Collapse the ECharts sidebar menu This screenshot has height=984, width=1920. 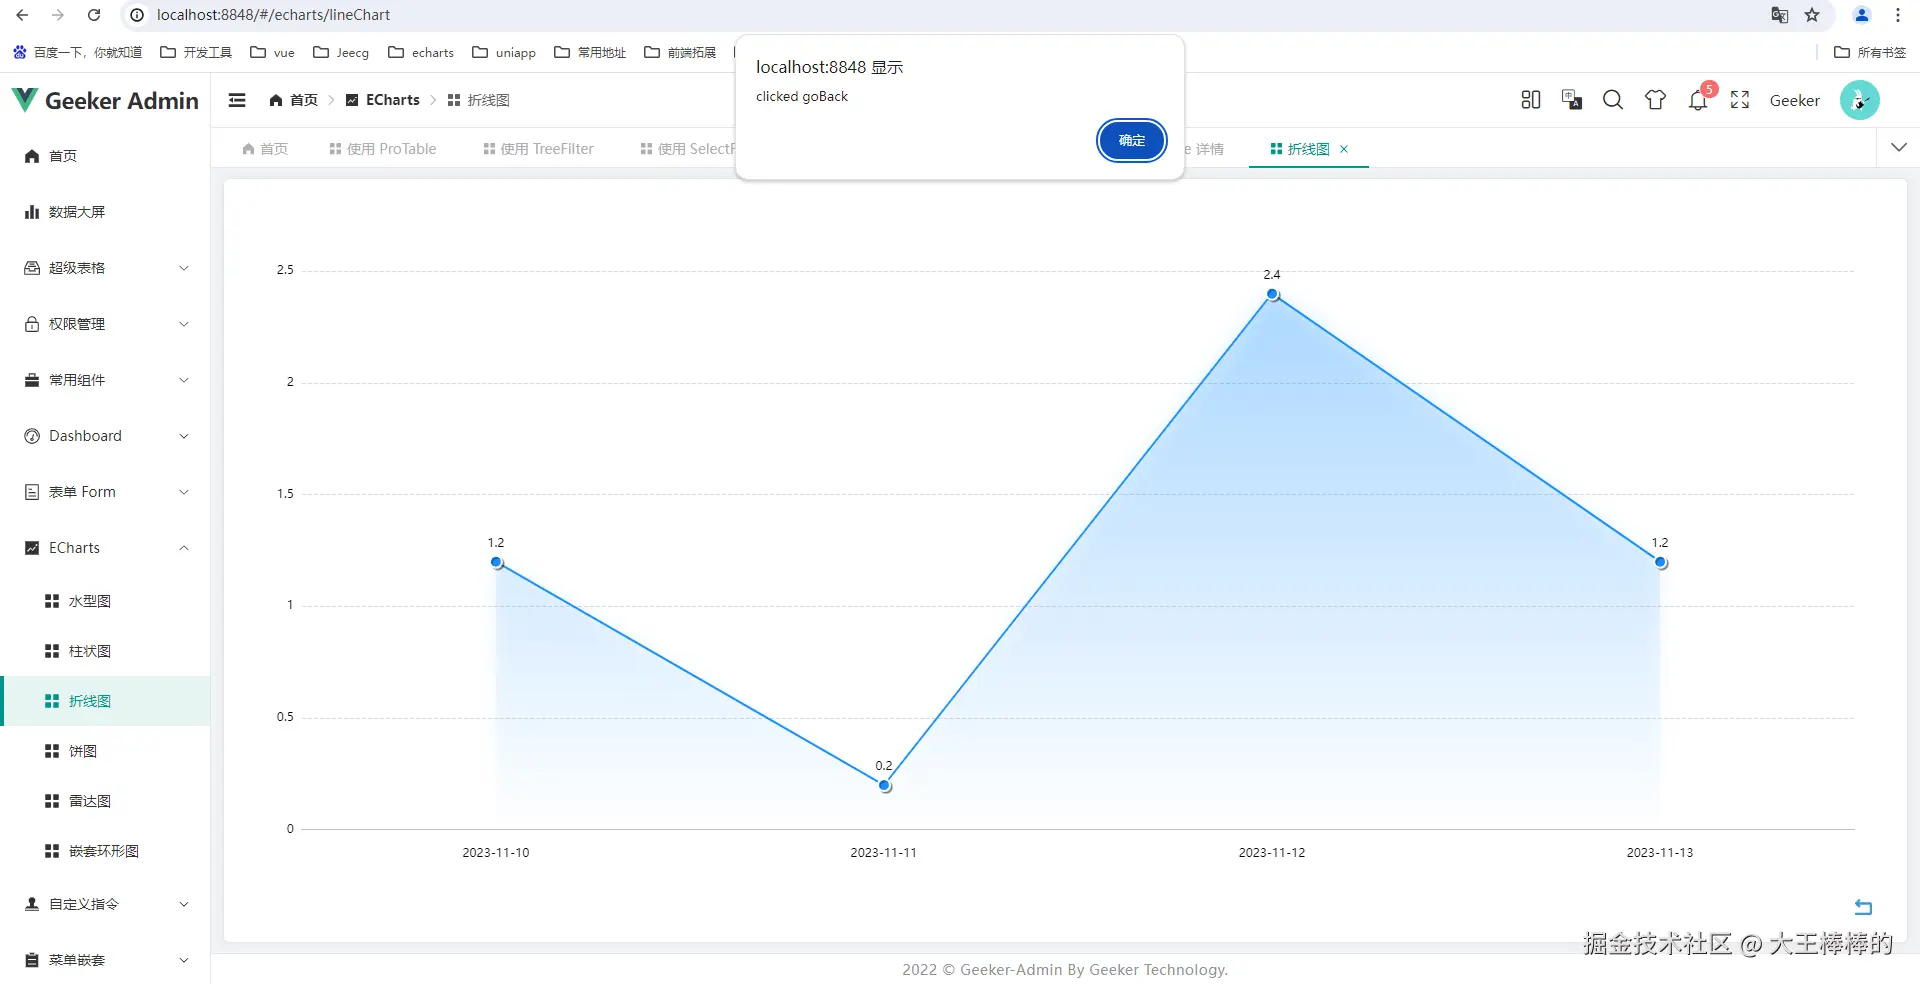(105, 548)
